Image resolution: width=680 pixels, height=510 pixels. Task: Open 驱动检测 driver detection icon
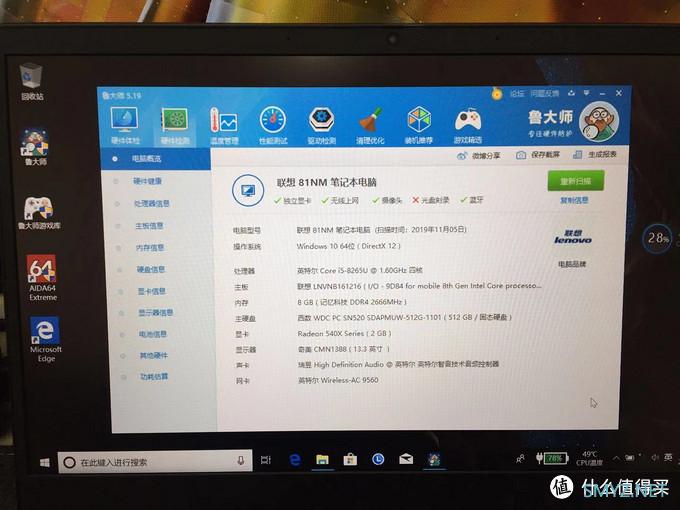coord(321,125)
